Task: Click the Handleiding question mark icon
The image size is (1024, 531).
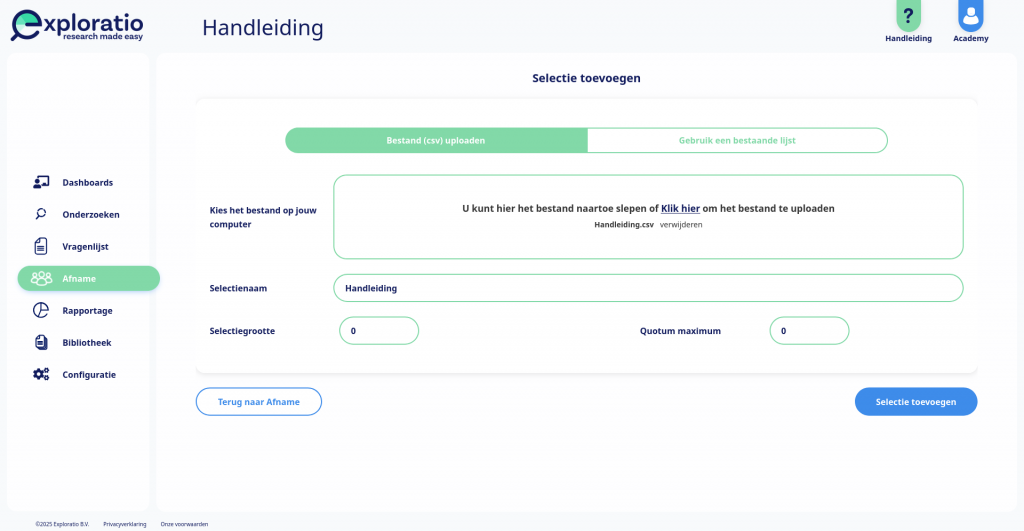Action: [908, 16]
